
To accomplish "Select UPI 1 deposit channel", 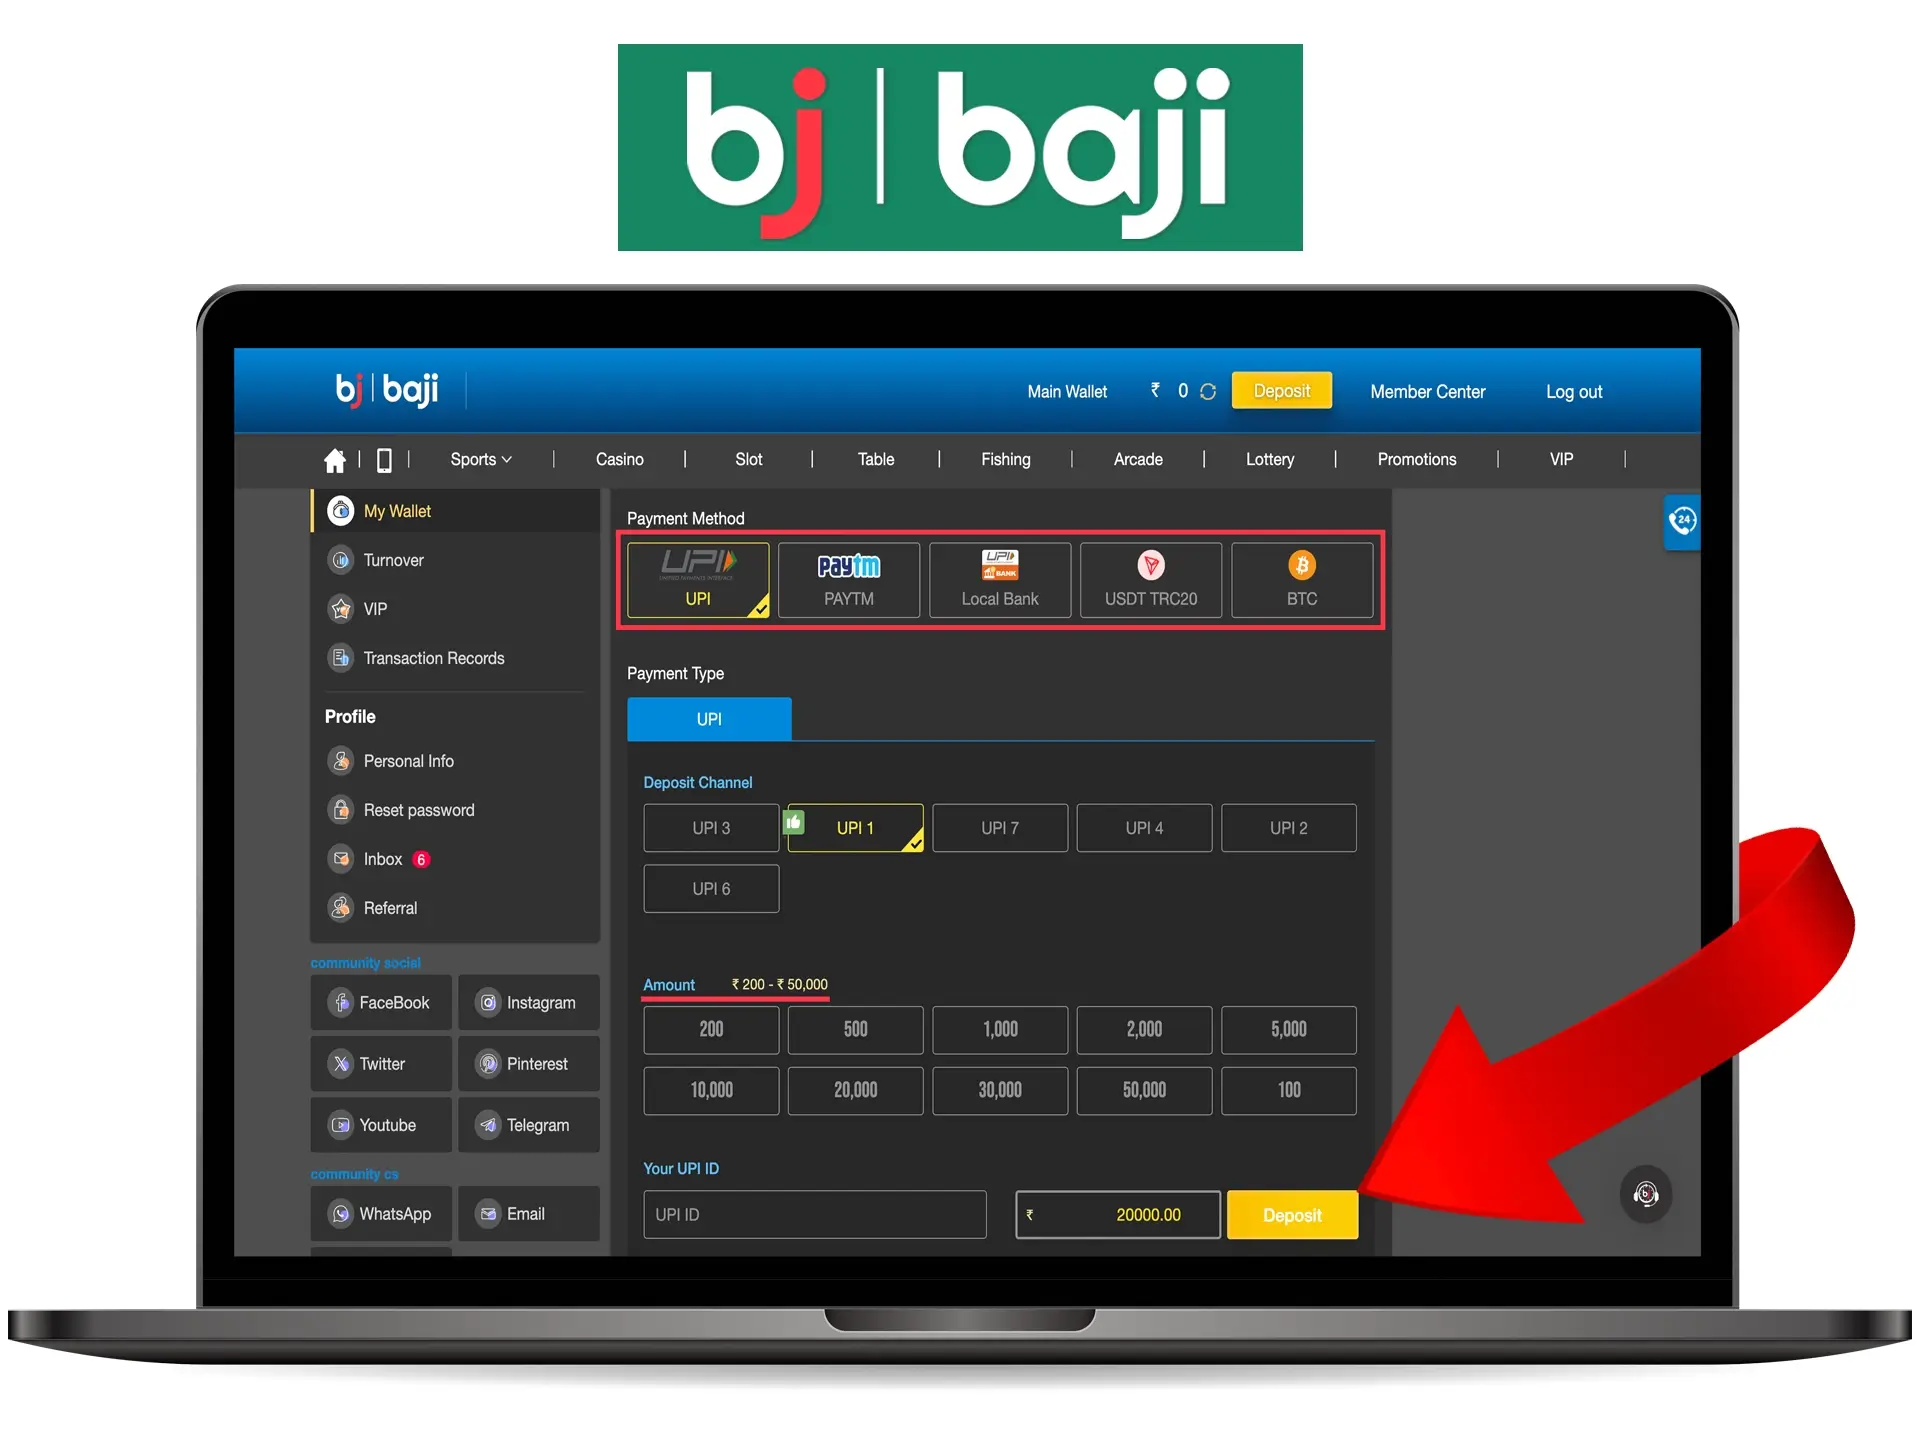I will tap(854, 827).
